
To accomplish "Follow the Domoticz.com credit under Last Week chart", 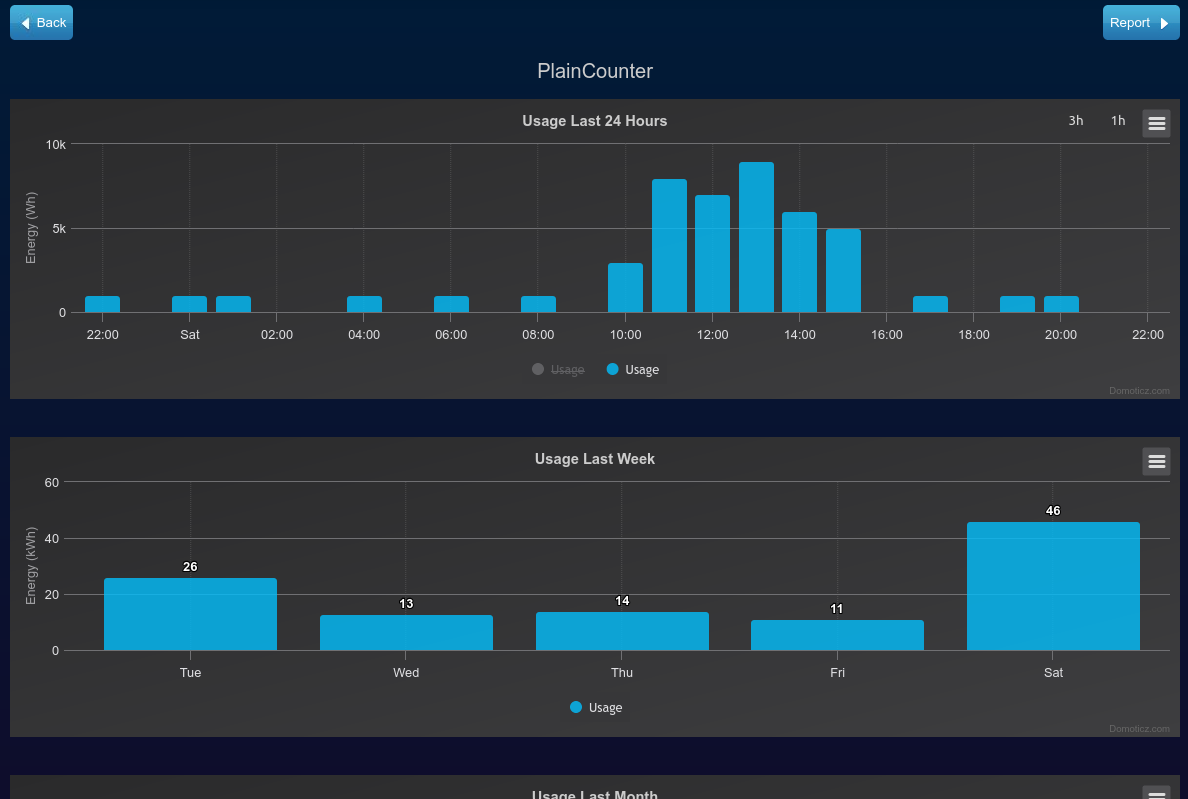I will [x=1139, y=729].
